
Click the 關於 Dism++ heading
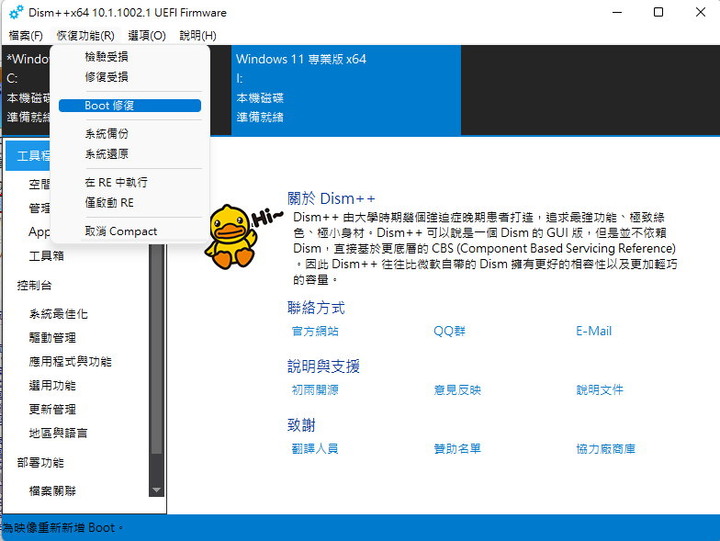click(x=331, y=198)
